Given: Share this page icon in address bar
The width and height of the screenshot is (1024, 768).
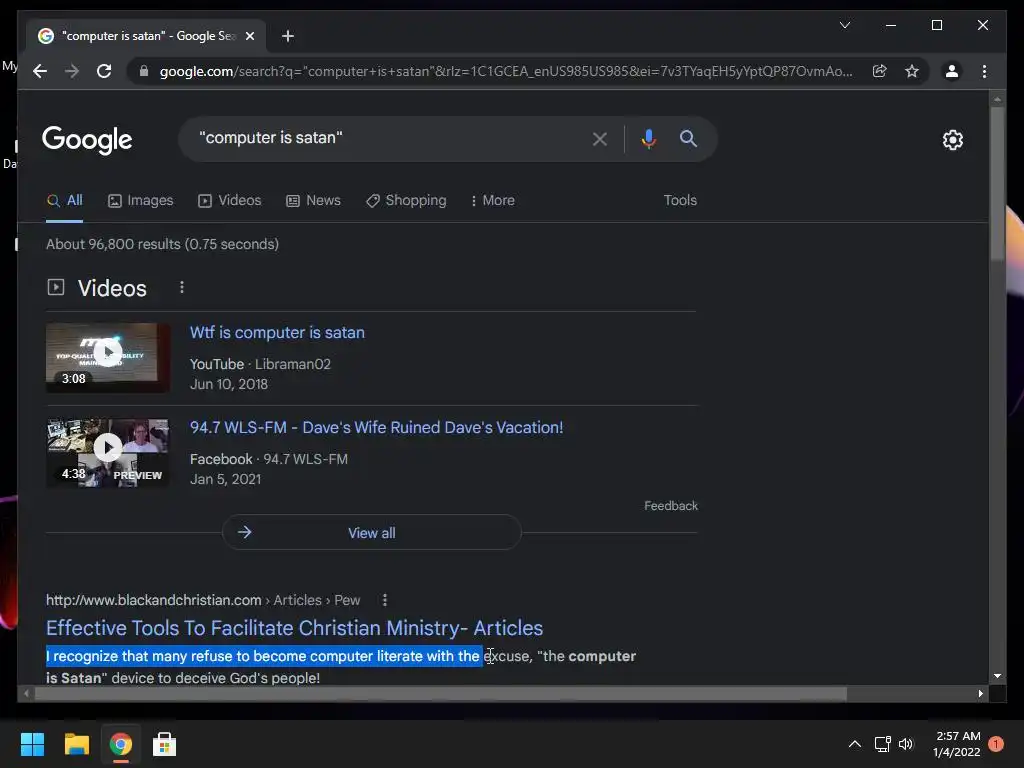Looking at the screenshot, I should (880, 71).
